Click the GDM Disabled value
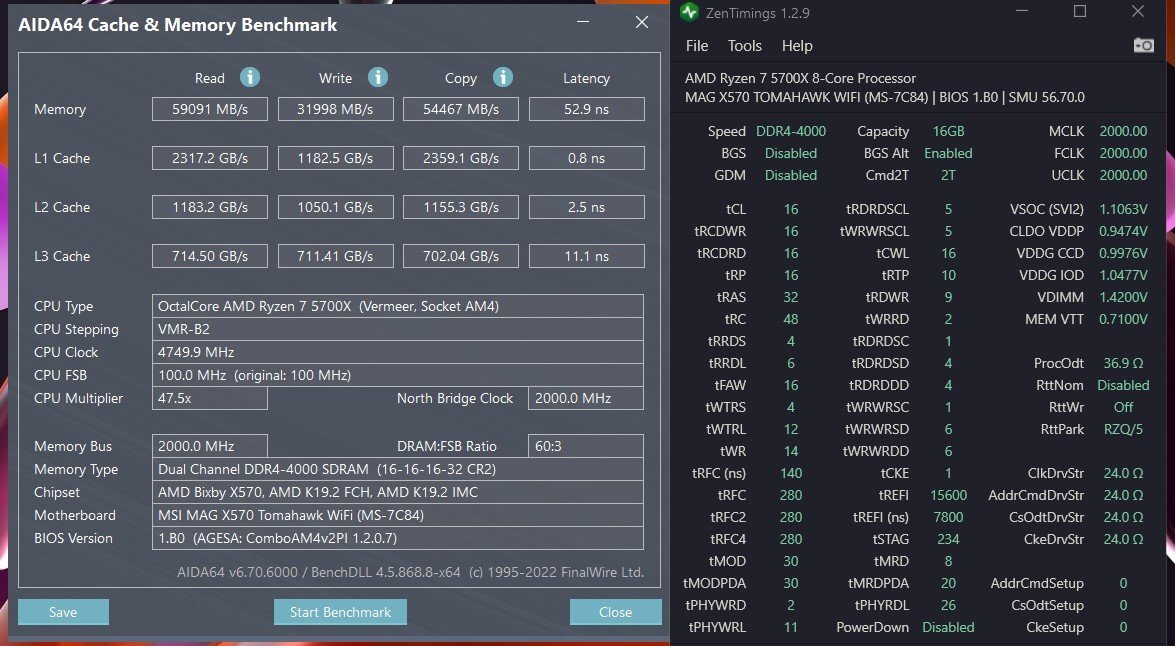 (x=791, y=175)
